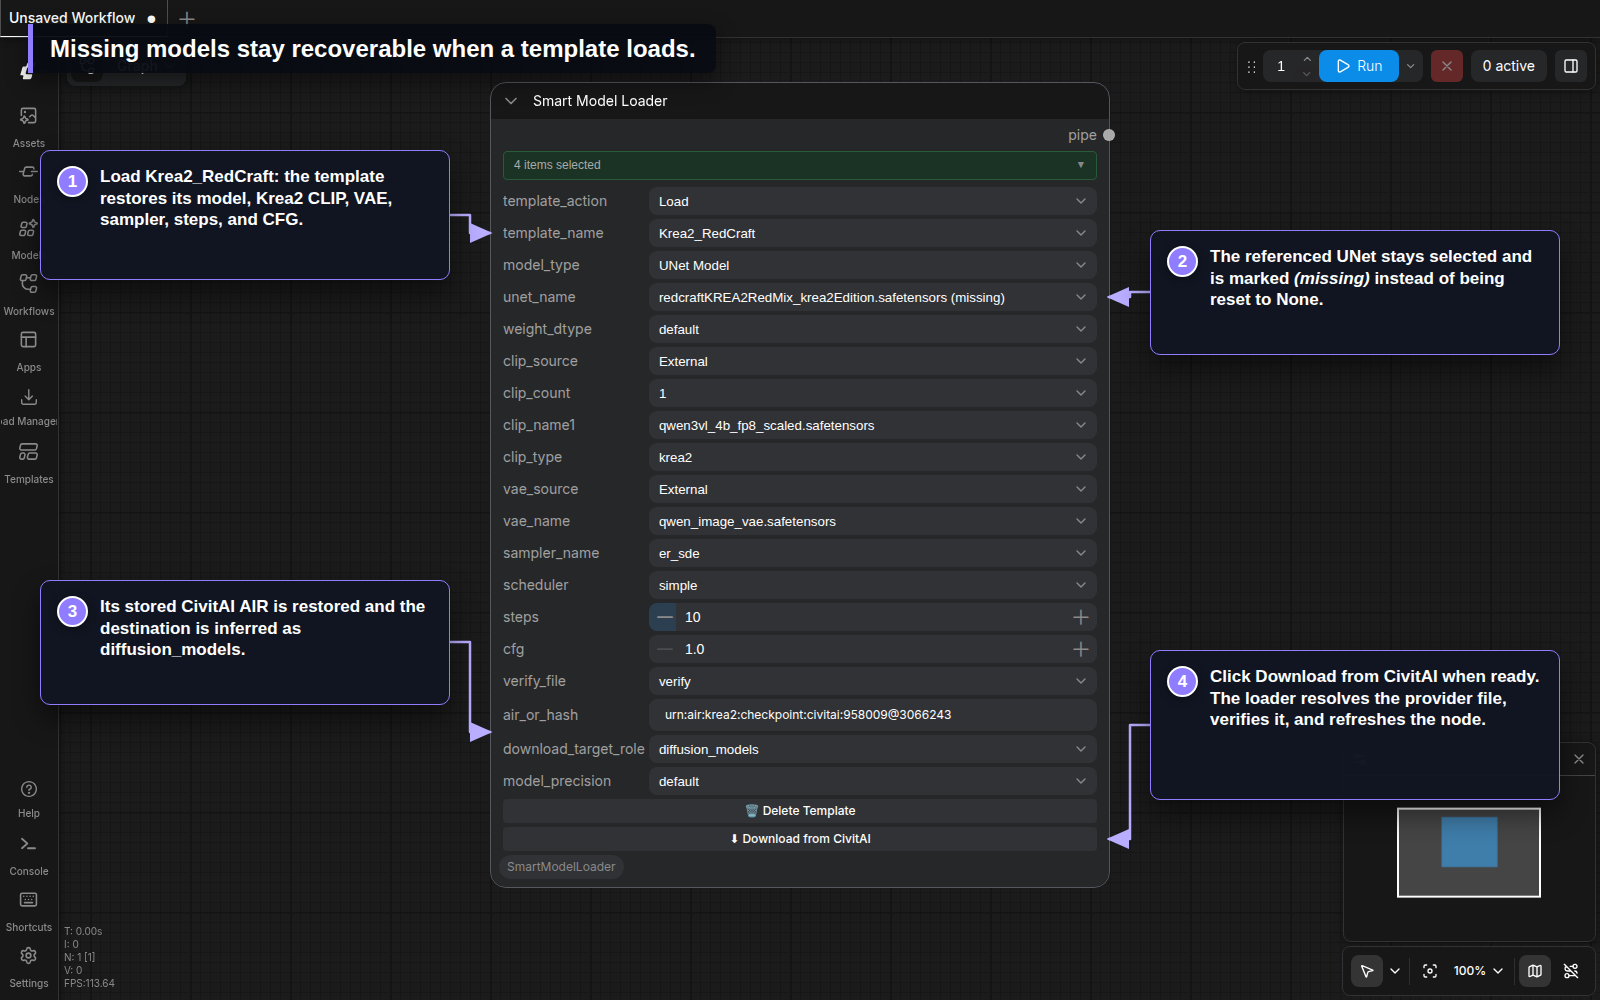Toggle link visibility icon
Image resolution: width=1600 pixels, height=1000 pixels.
coord(1571,971)
